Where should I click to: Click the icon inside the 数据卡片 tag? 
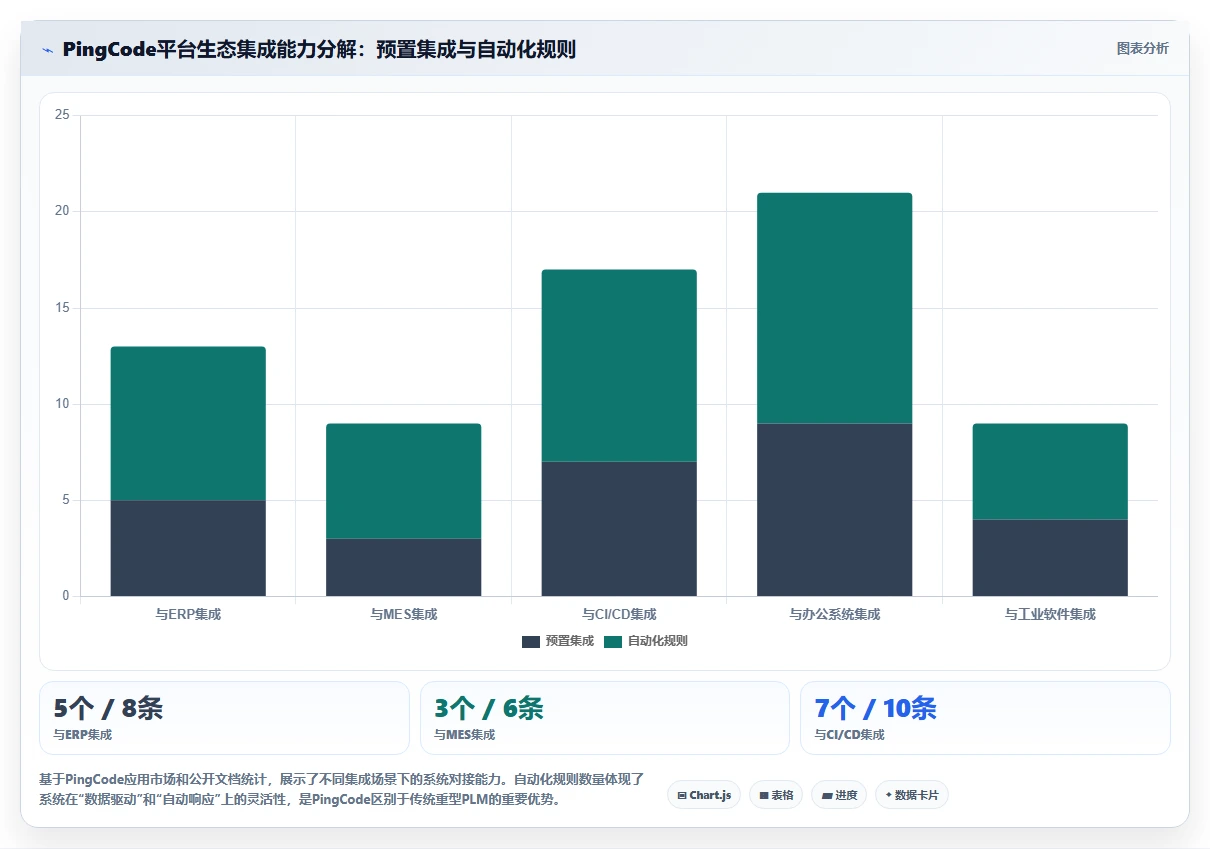click(888, 795)
